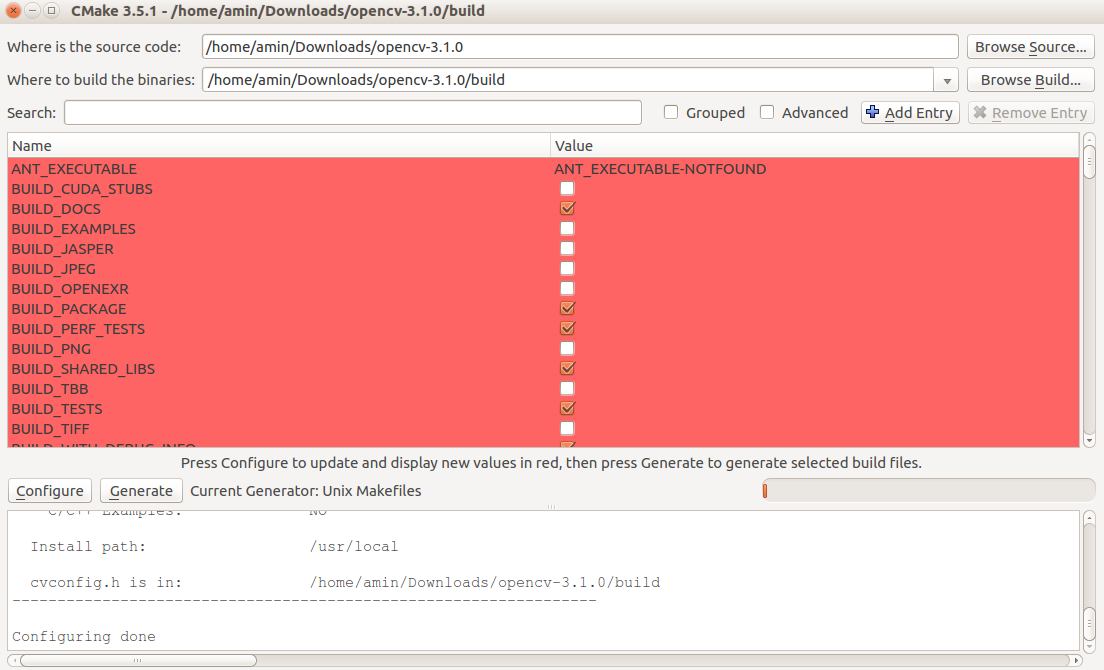Click the Current Generator: Unix Makefiles label
Viewport: 1104px width, 670px height.
click(x=306, y=491)
